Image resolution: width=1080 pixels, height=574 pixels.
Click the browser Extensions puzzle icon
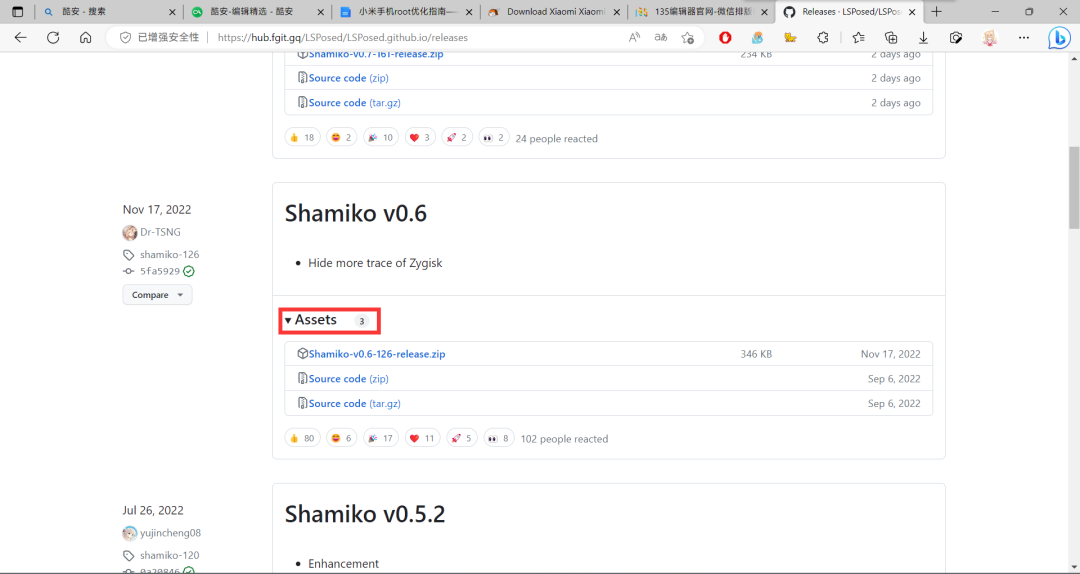[x=823, y=37]
